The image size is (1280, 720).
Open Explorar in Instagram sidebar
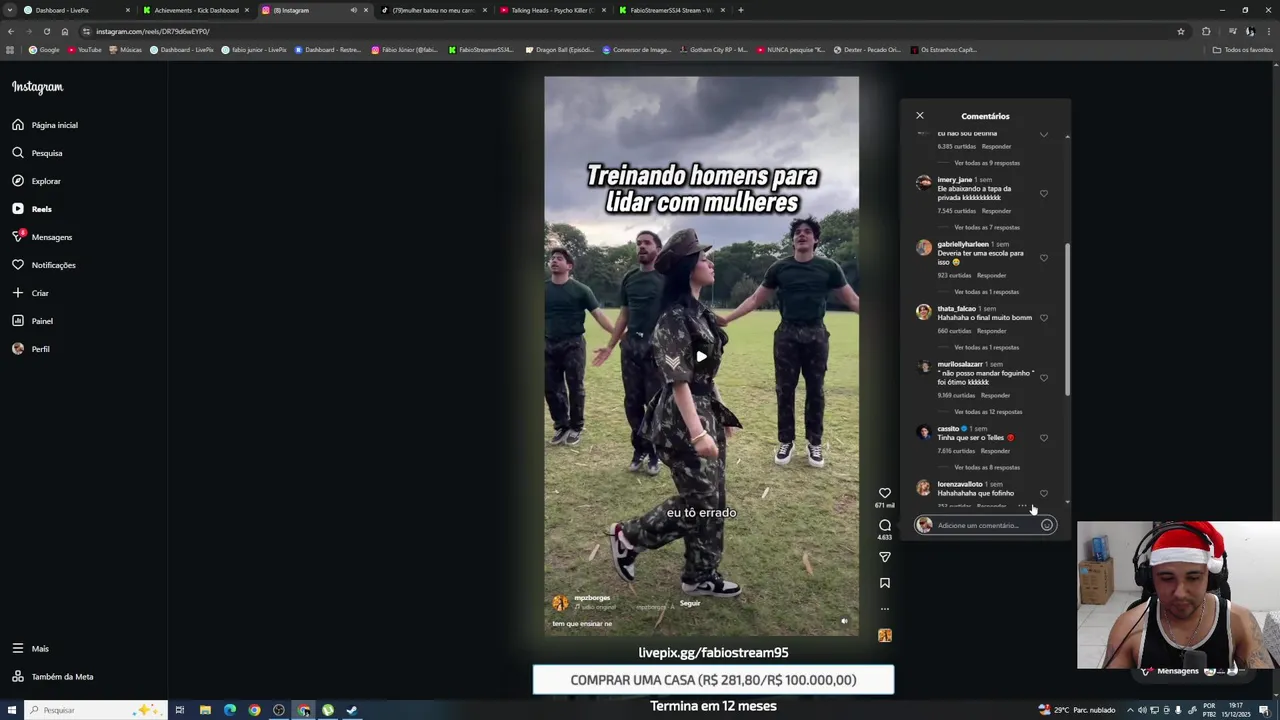coord(37,181)
